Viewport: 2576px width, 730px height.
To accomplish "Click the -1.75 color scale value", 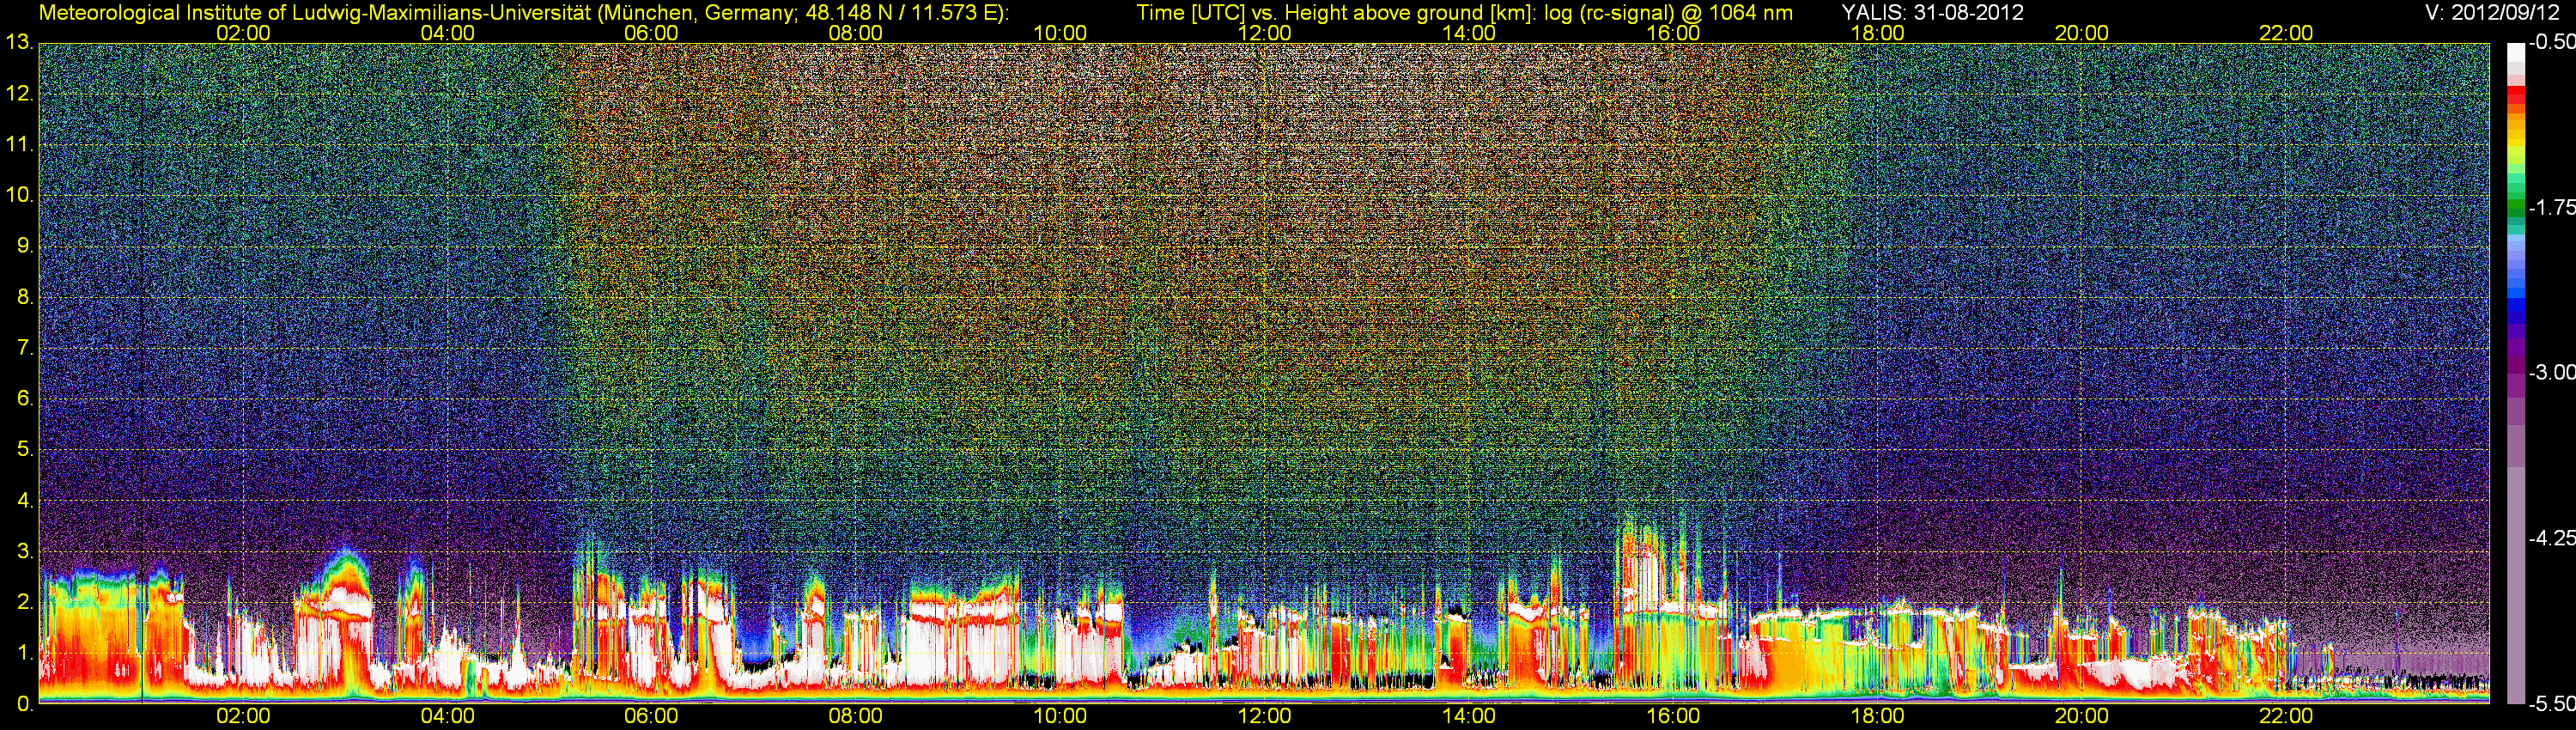I will click(2551, 207).
